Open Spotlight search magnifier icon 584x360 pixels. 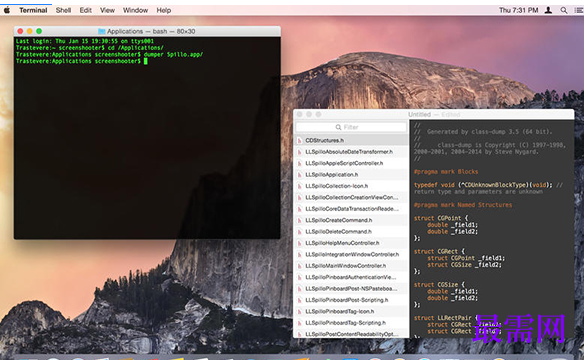click(564, 10)
